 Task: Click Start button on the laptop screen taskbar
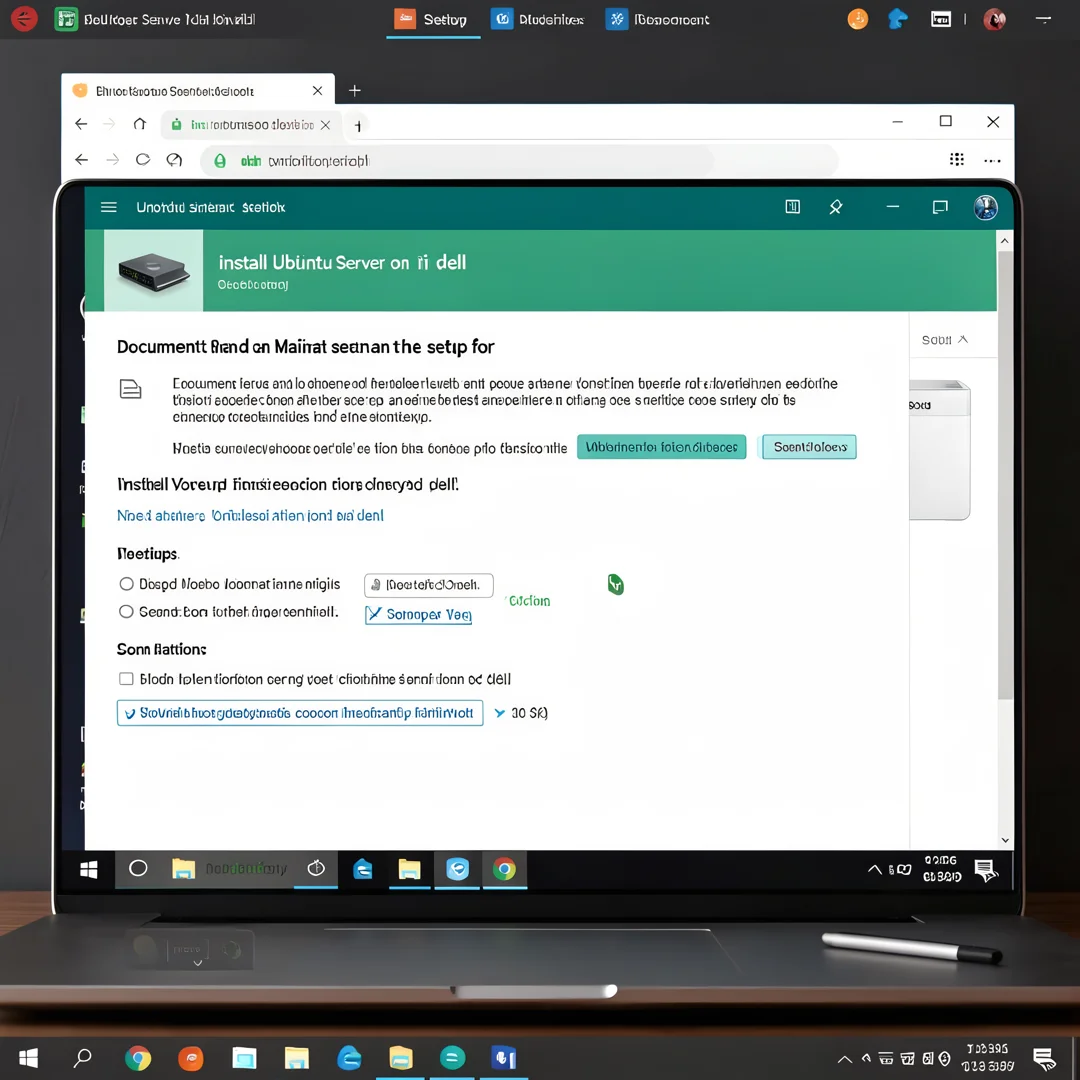click(88, 869)
